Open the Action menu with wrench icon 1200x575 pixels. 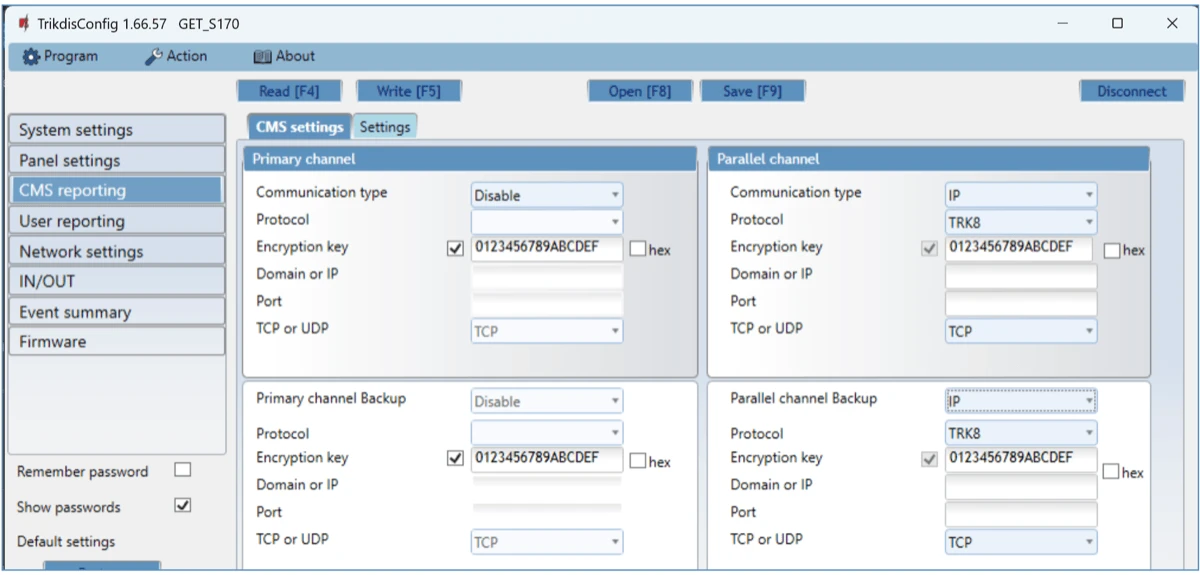[x=176, y=56]
